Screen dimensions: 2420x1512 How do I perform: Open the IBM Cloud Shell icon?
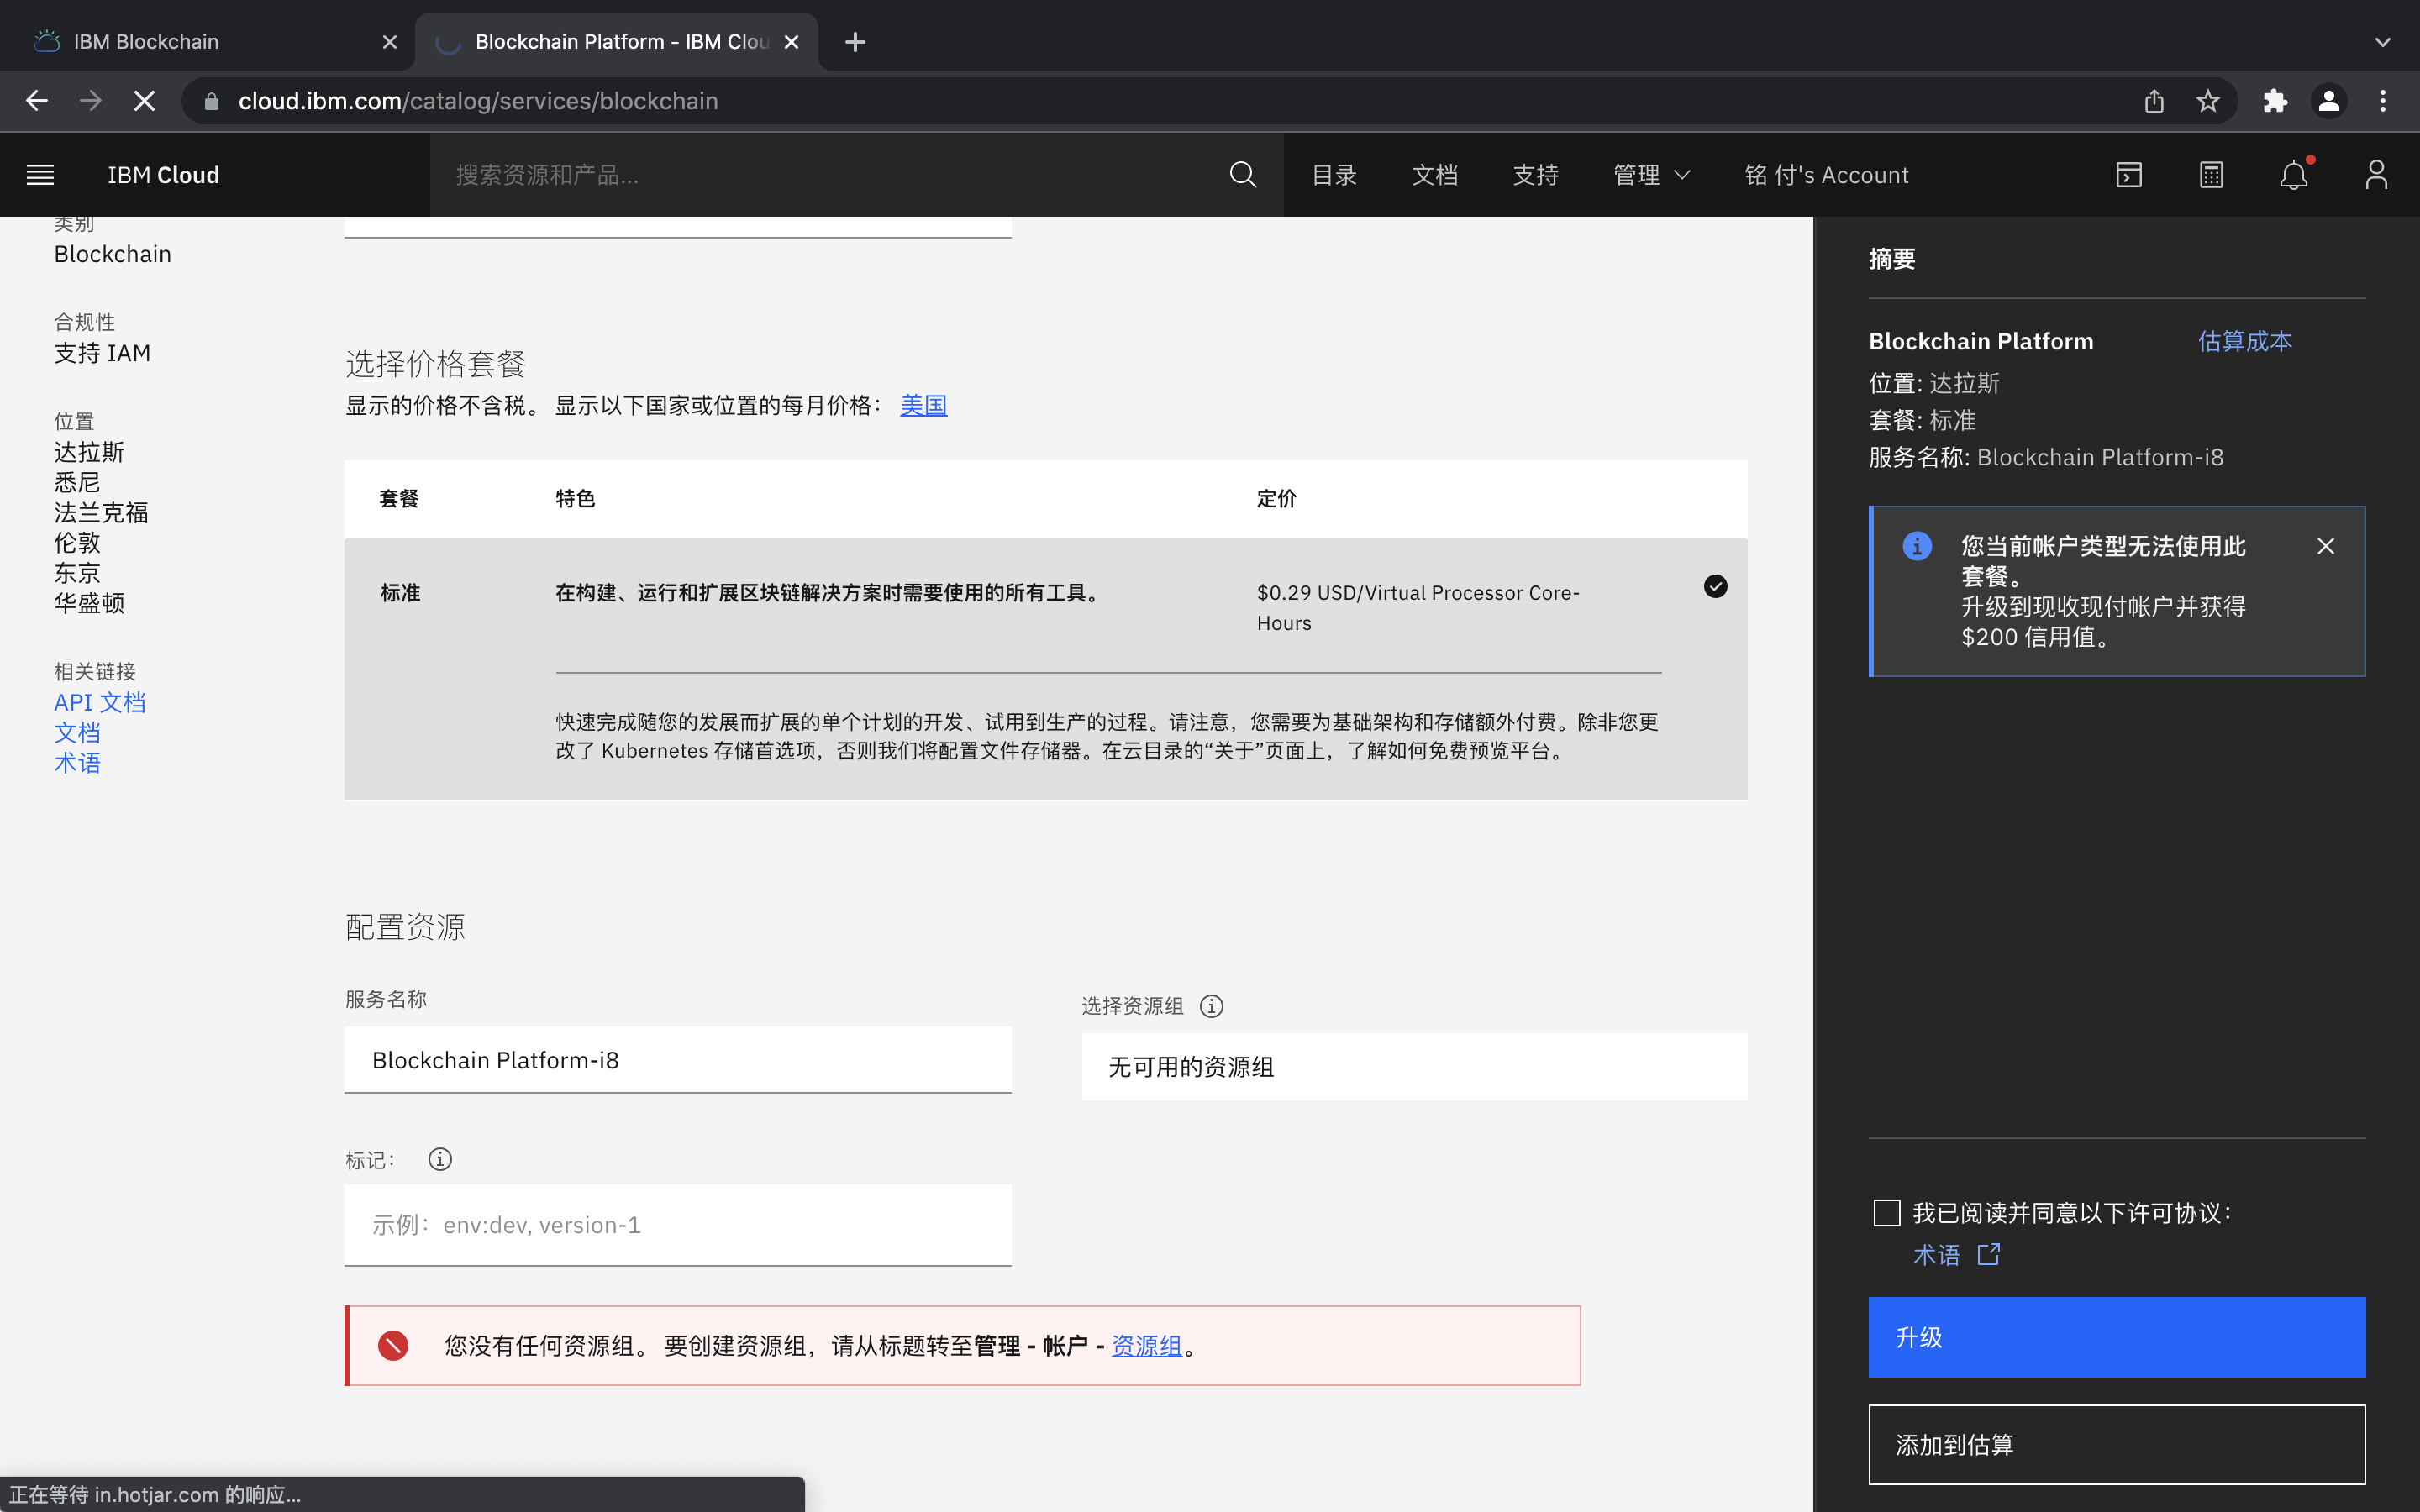pos(2129,175)
